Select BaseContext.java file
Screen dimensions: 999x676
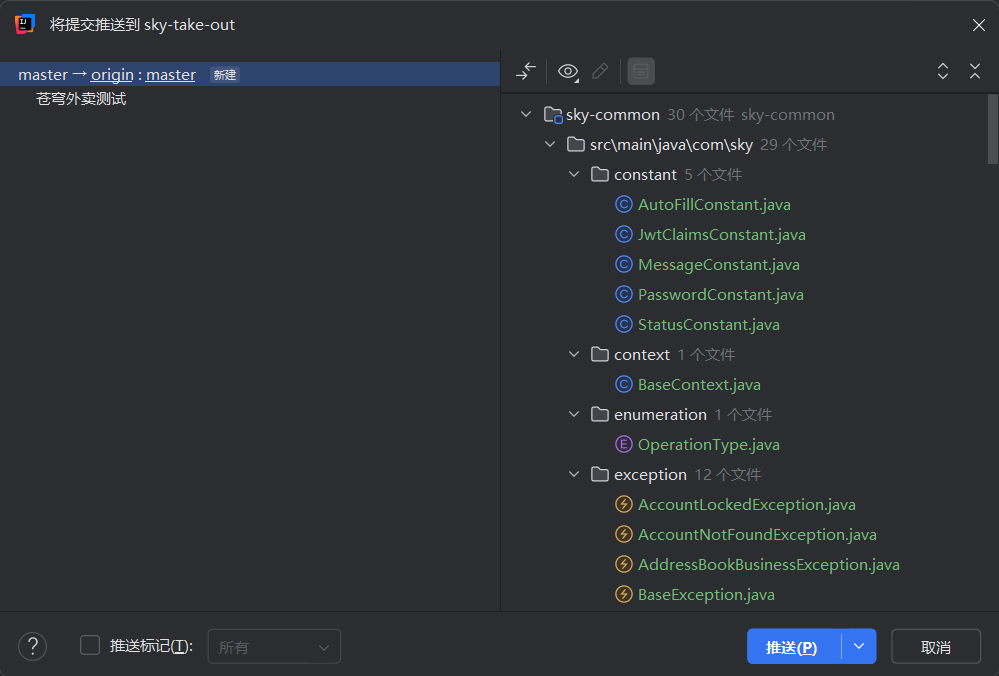699,384
